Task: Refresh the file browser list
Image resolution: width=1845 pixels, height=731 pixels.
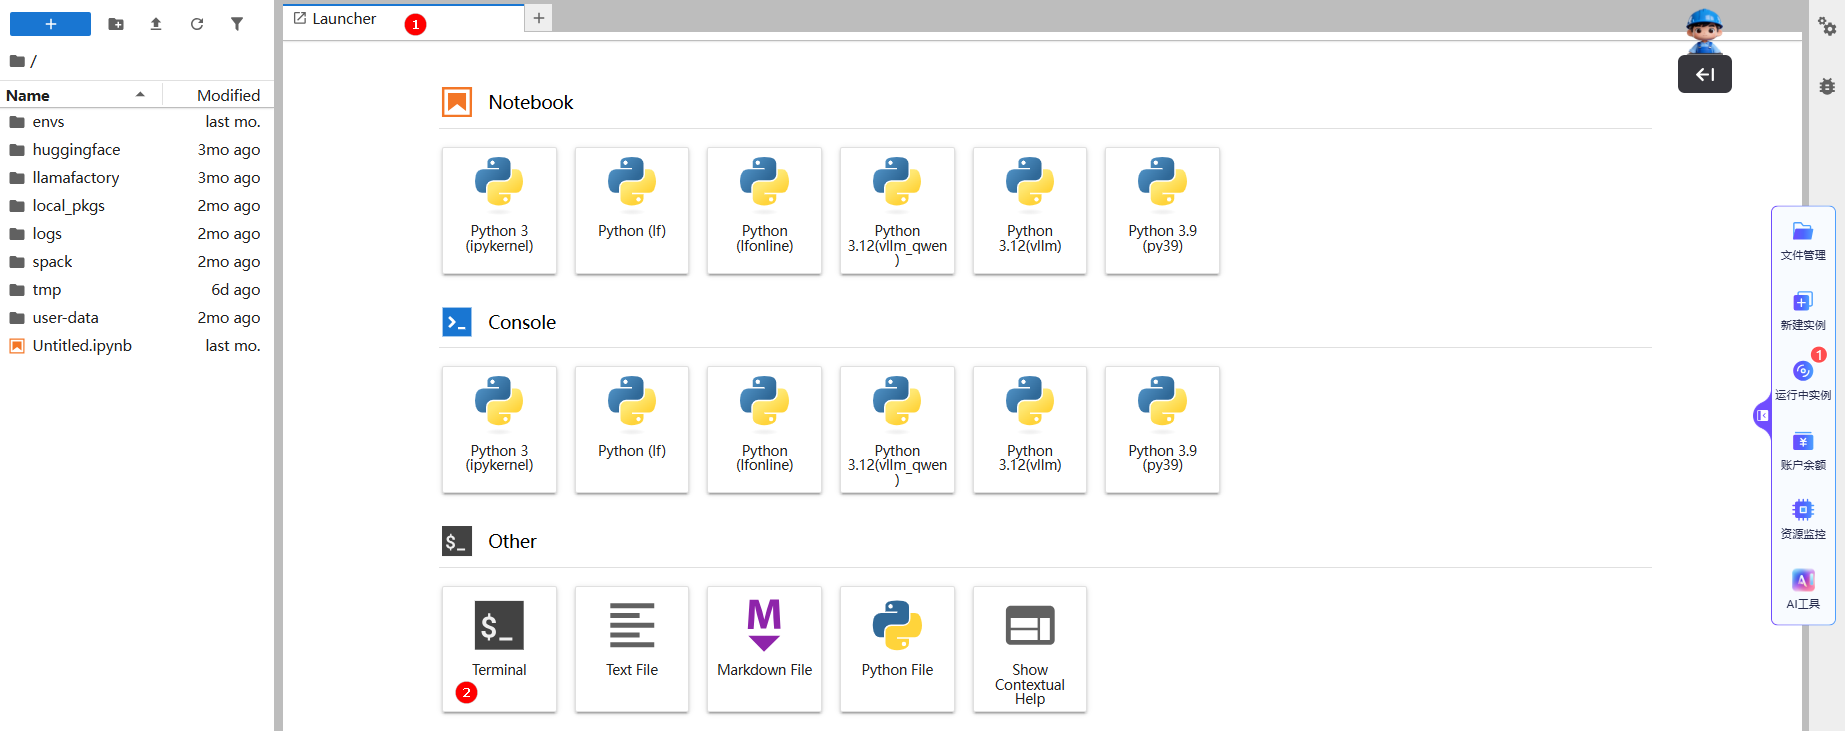Action: coord(197,24)
